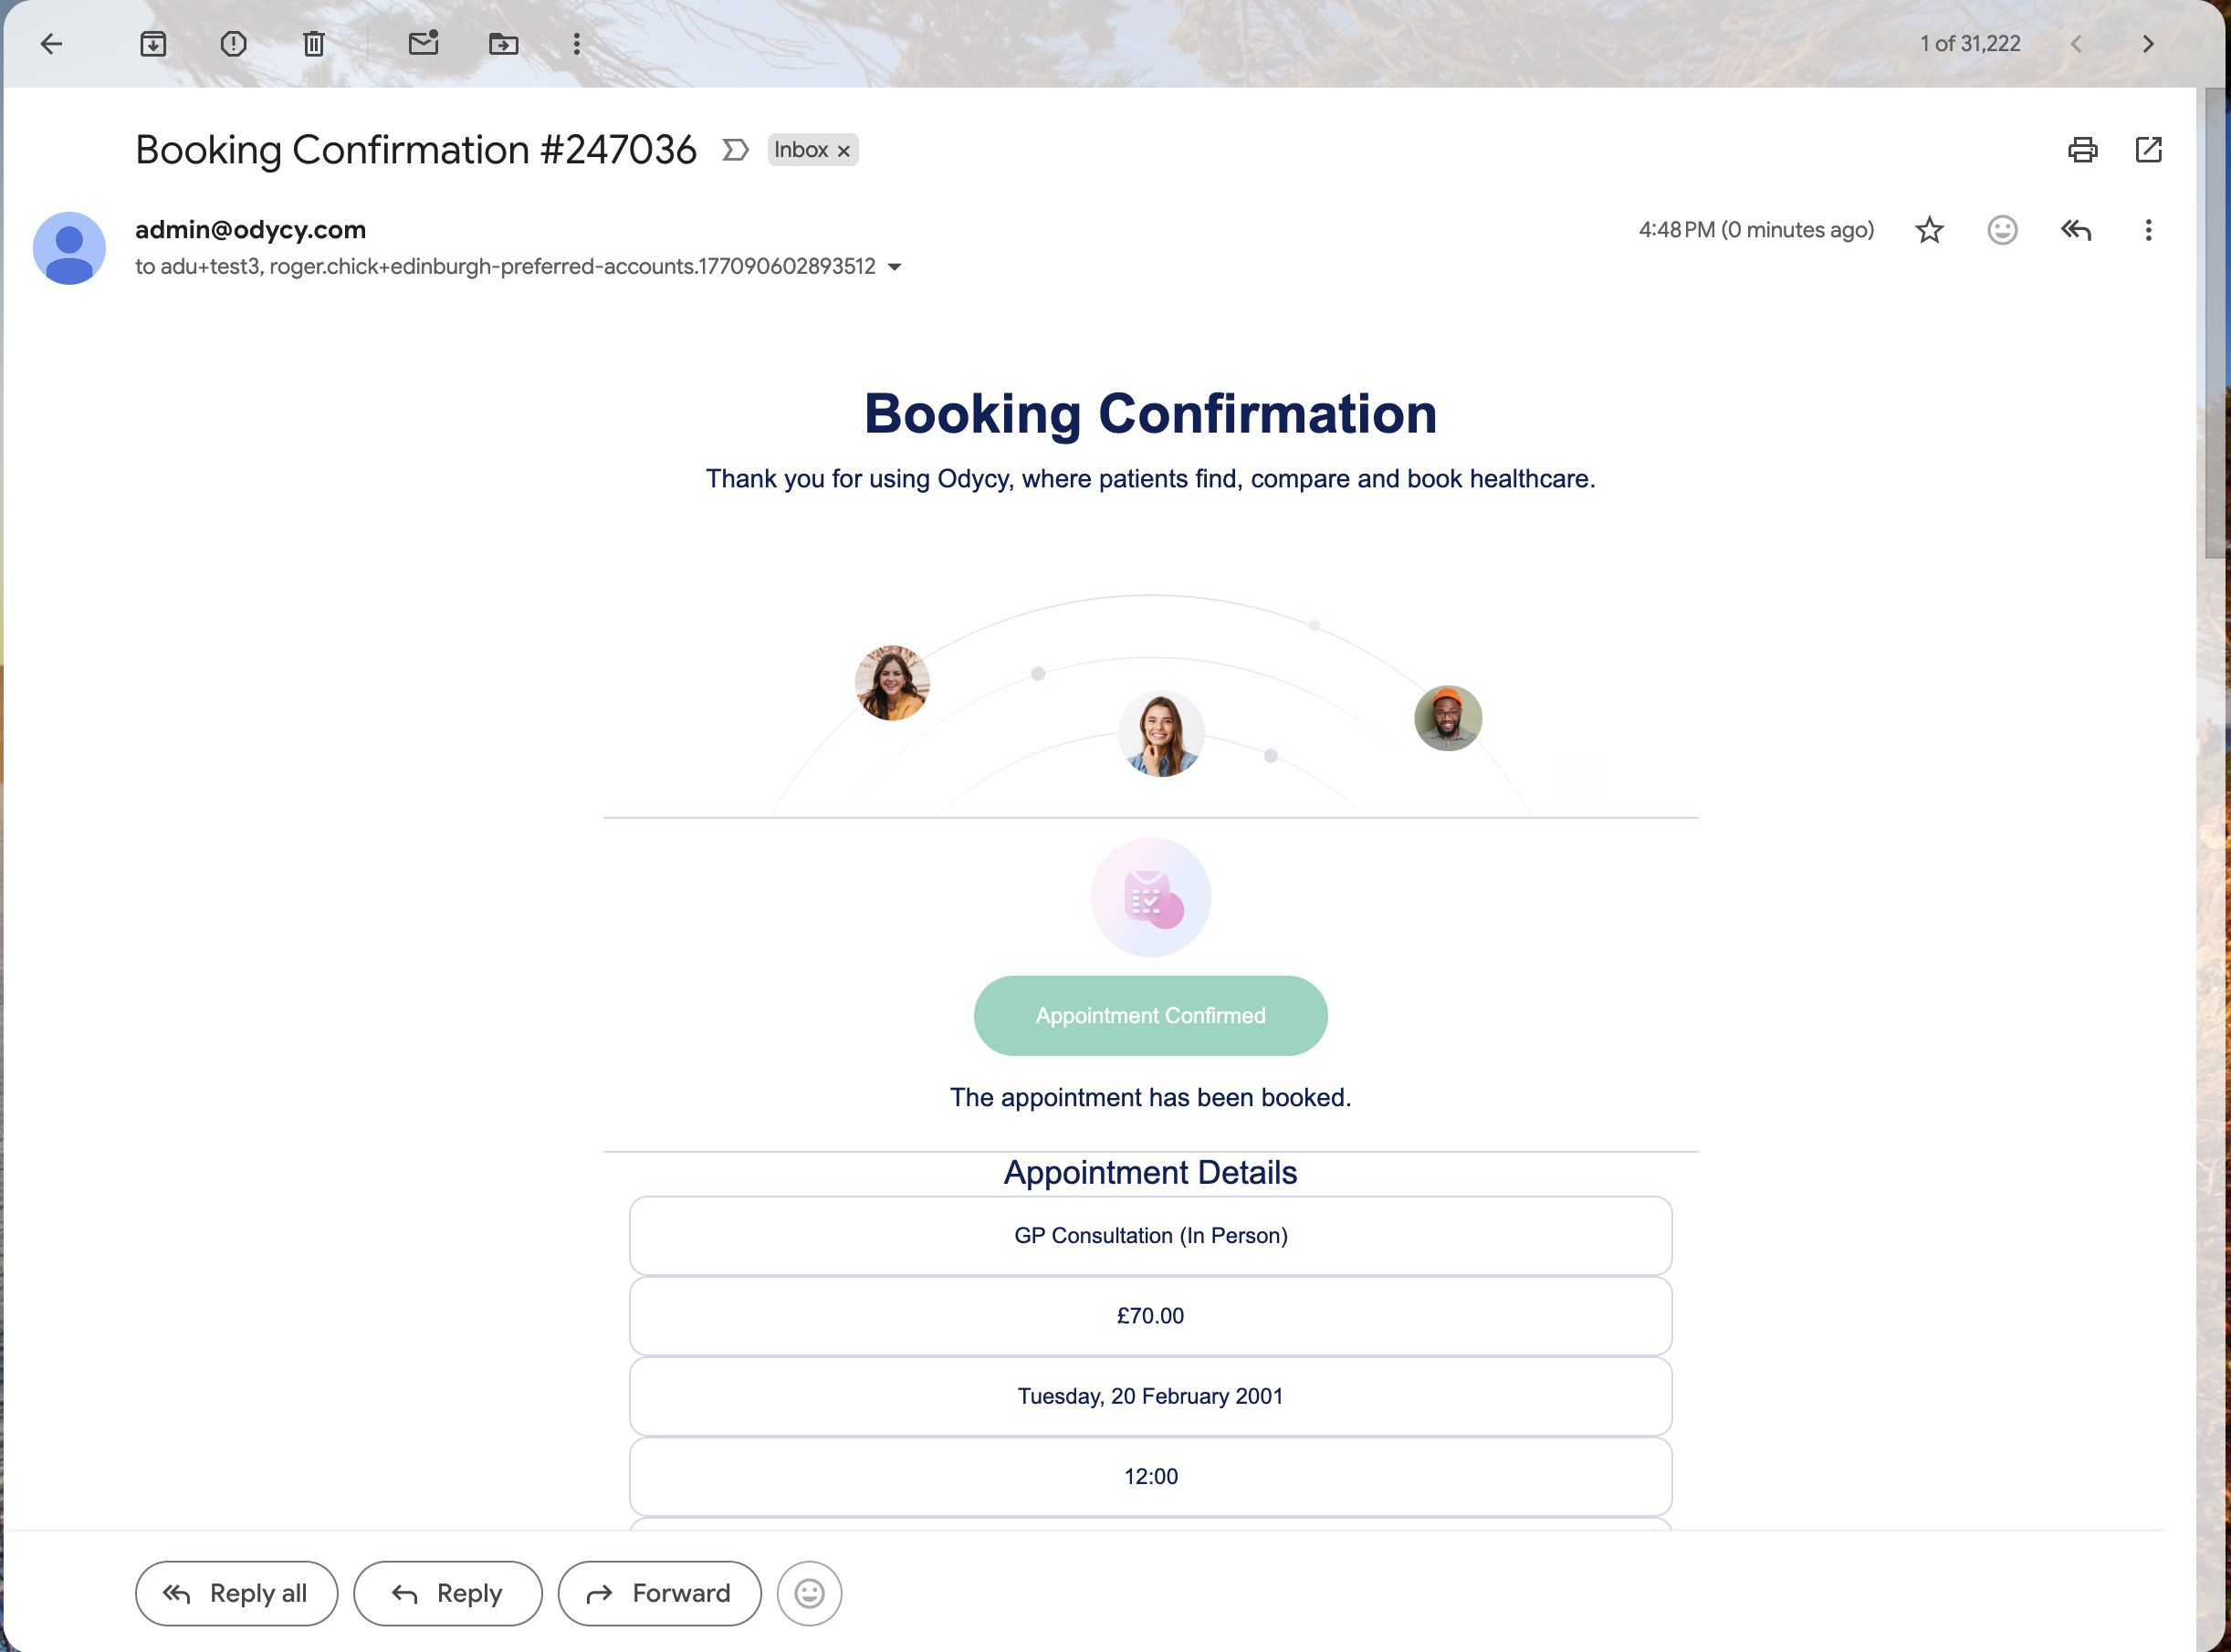Remove the Inbox label from the email
Image resolution: width=2231 pixels, height=1652 pixels.
click(843, 150)
